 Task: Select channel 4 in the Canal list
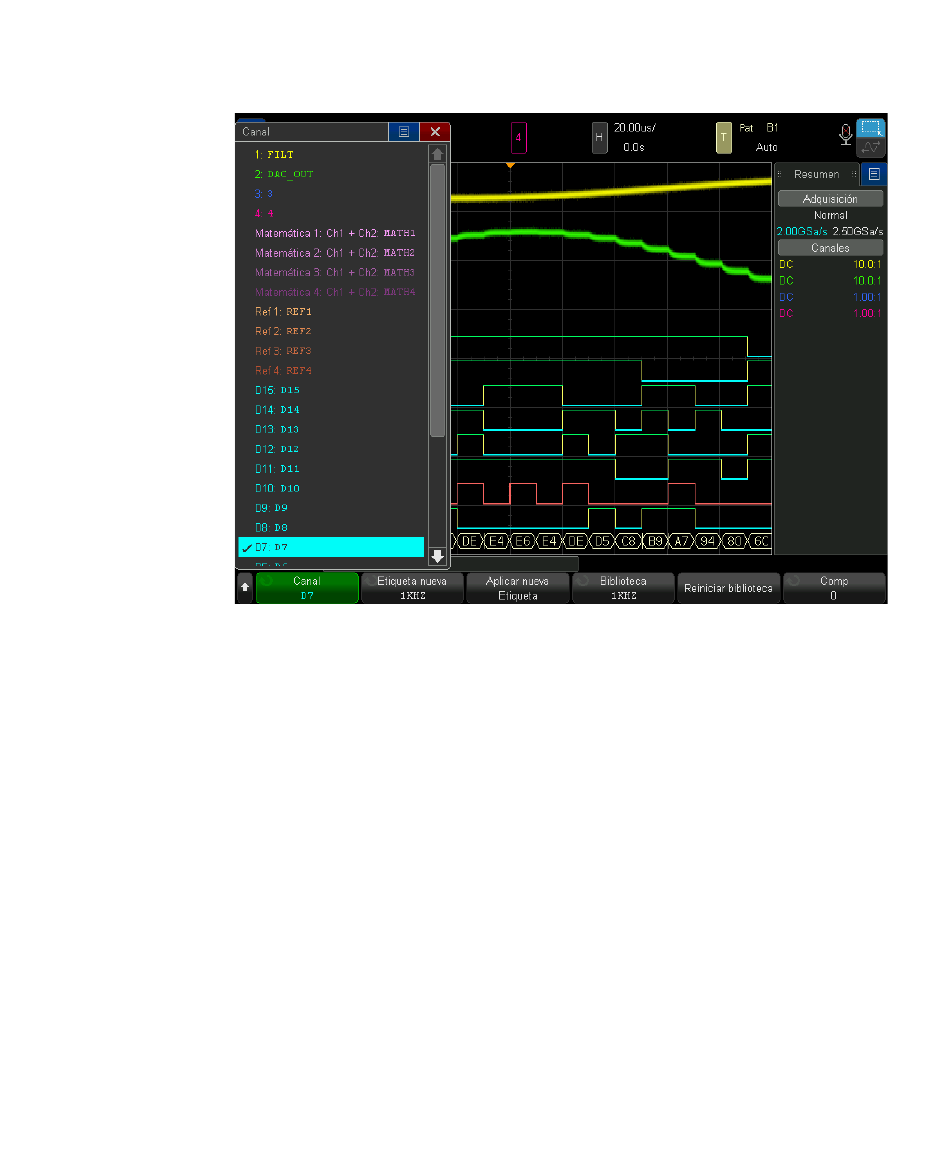pyautogui.click(x=331, y=213)
